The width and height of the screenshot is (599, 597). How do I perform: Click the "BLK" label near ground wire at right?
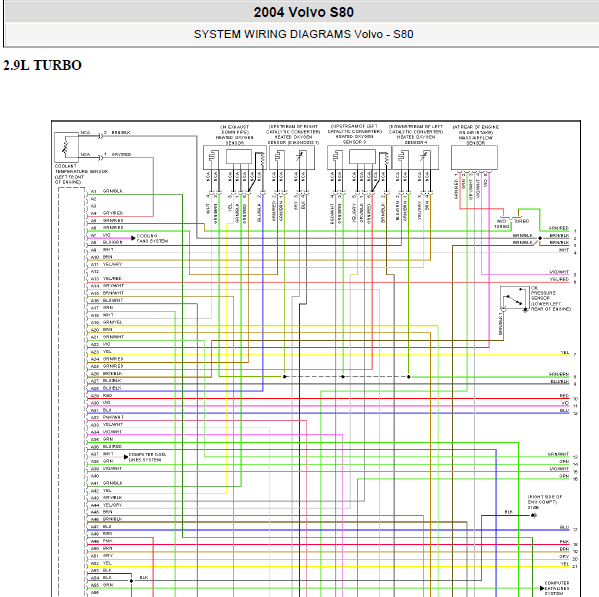click(x=508, y=512)
